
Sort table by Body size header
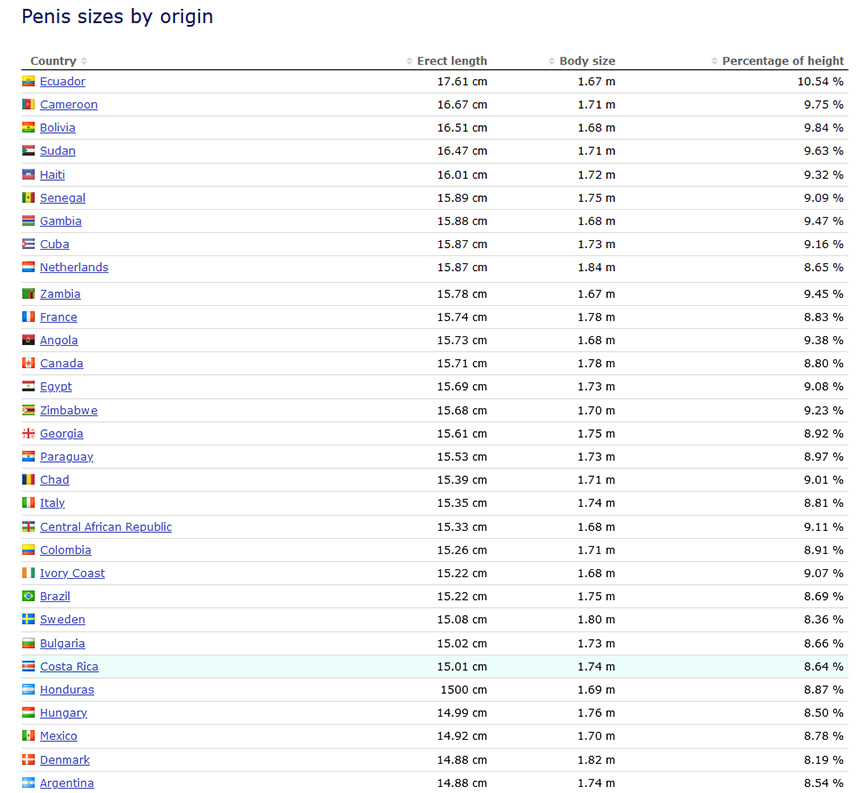coord(586,61)
